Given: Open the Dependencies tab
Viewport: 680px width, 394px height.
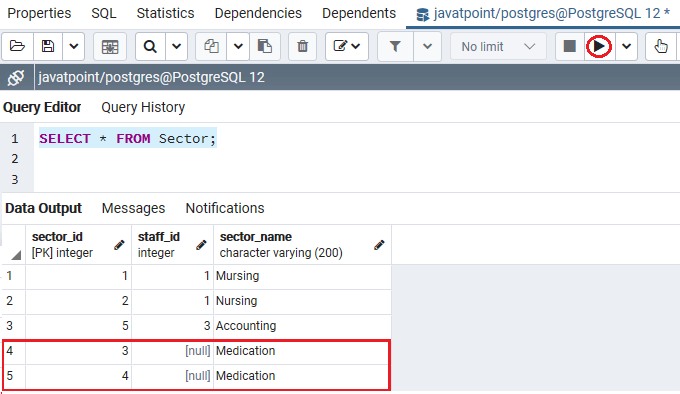Looking at the screenshot, I should click(x=258, y=13).
